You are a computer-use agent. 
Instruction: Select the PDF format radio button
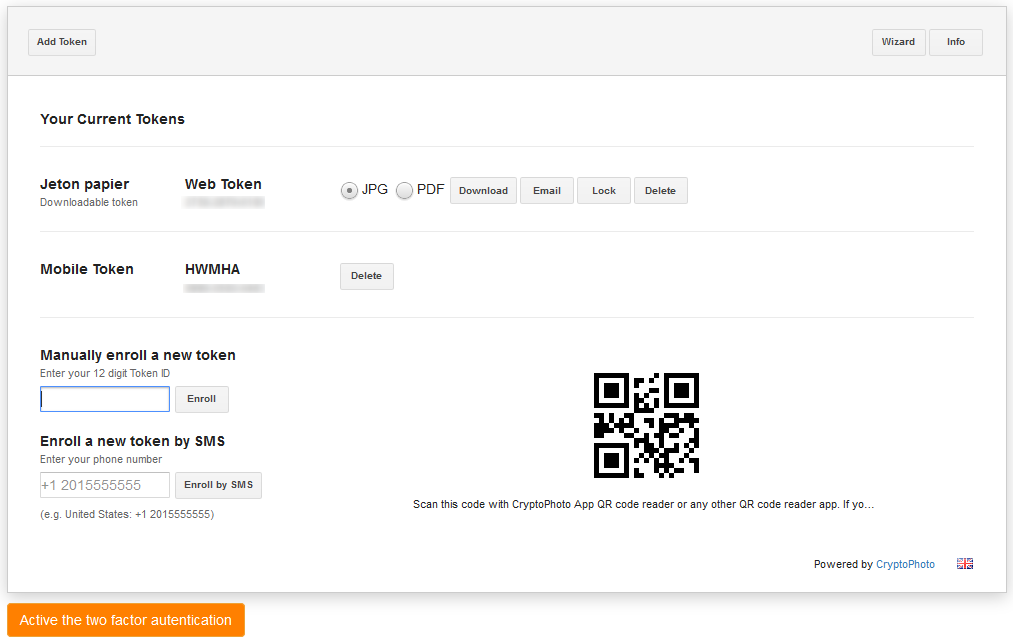point(404,191)
